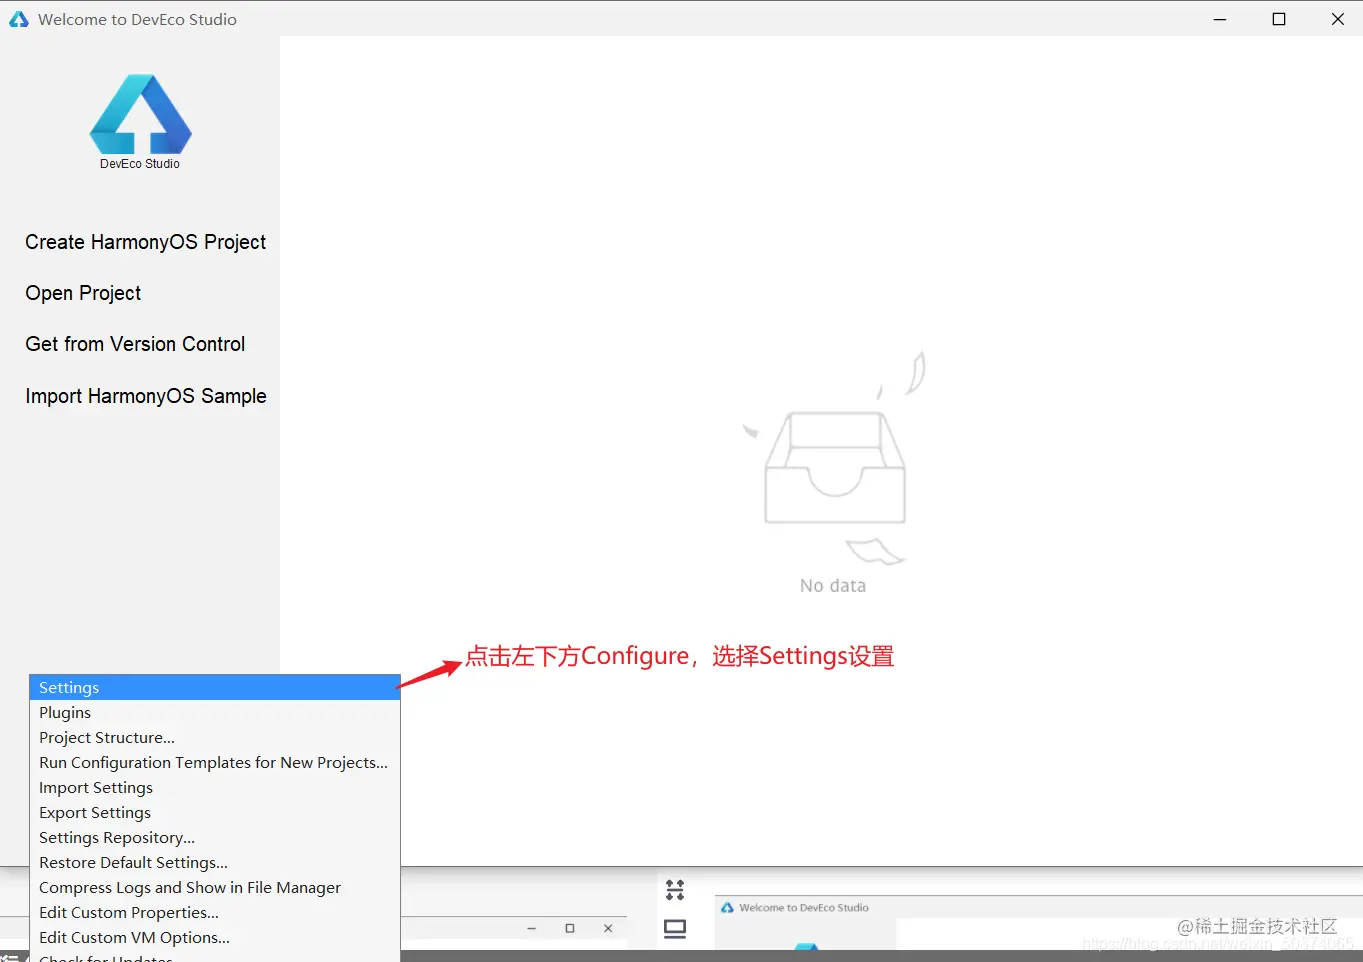Select Compress Logs and Show in File Manager

coord(215,888)
